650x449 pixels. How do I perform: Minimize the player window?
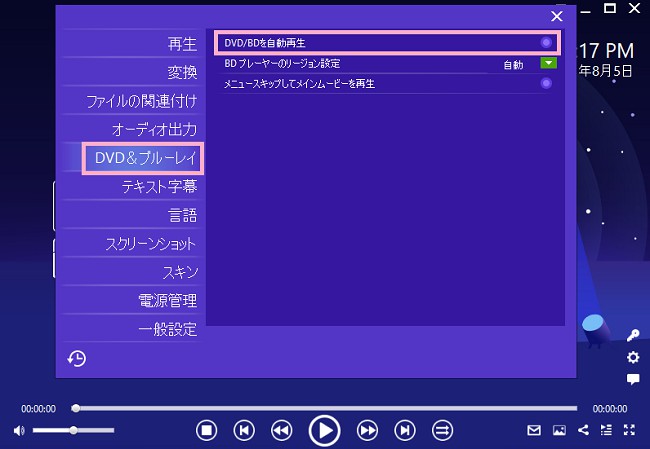coord(585,11)
